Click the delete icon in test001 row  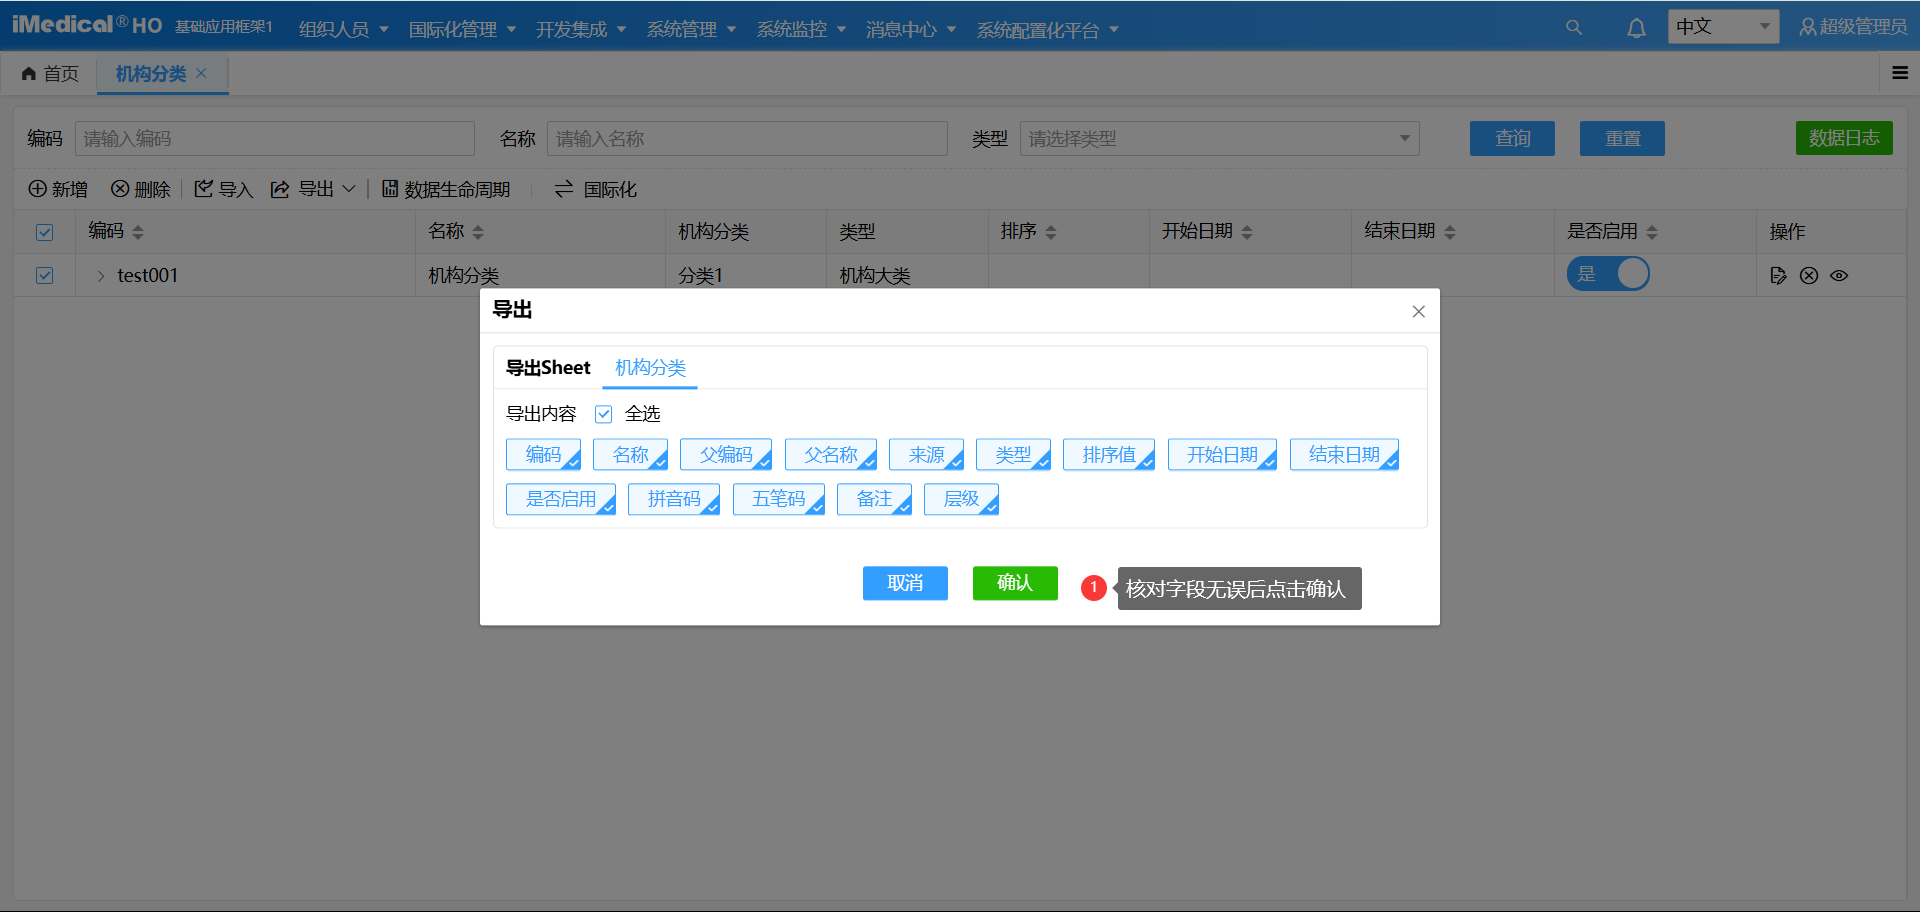point(1809,276)
